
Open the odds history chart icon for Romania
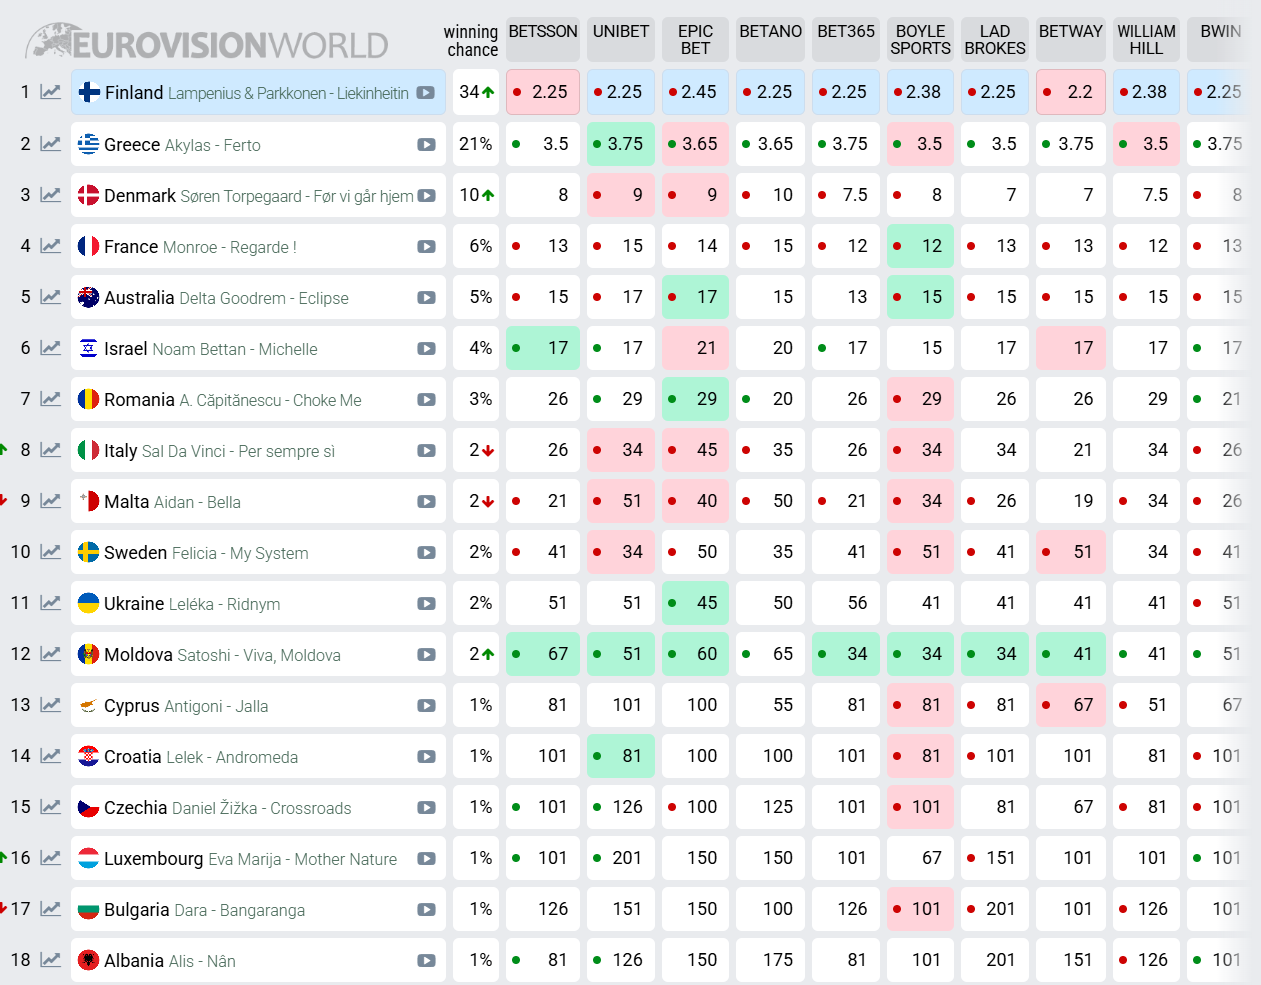[x=51, y=399]
